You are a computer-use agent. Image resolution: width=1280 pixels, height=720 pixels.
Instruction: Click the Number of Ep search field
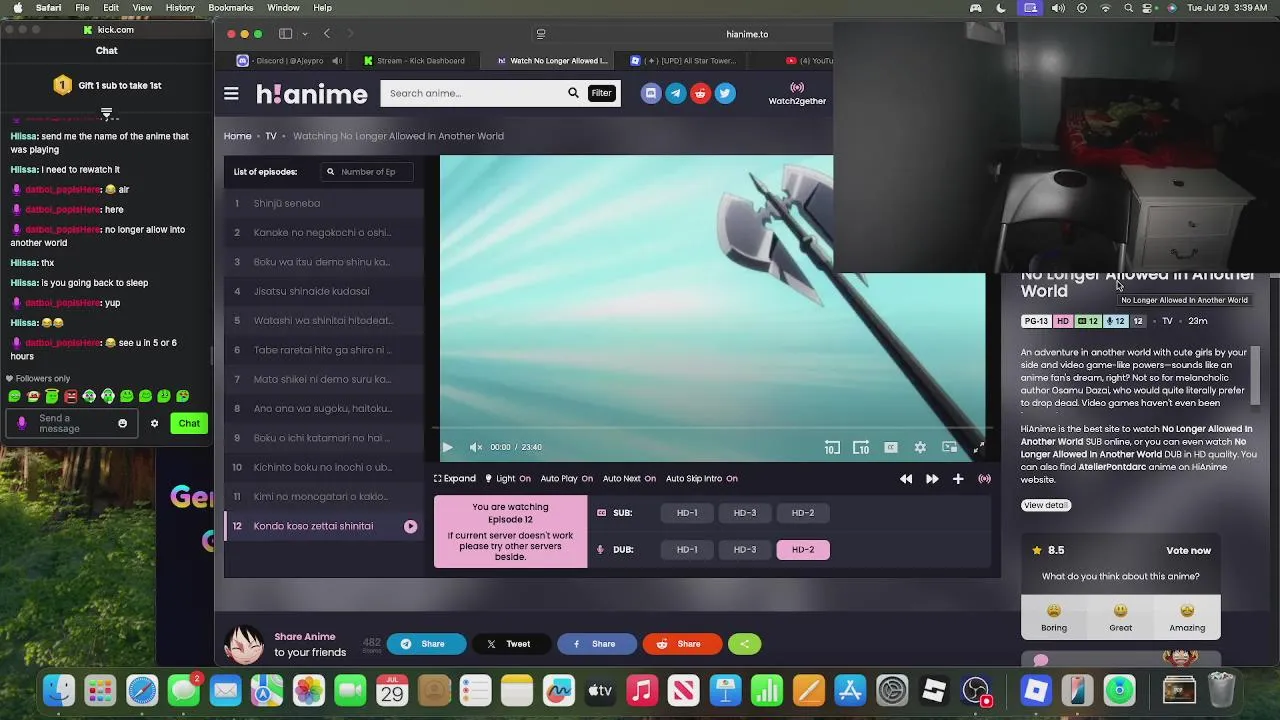click(x=368, y=172)
